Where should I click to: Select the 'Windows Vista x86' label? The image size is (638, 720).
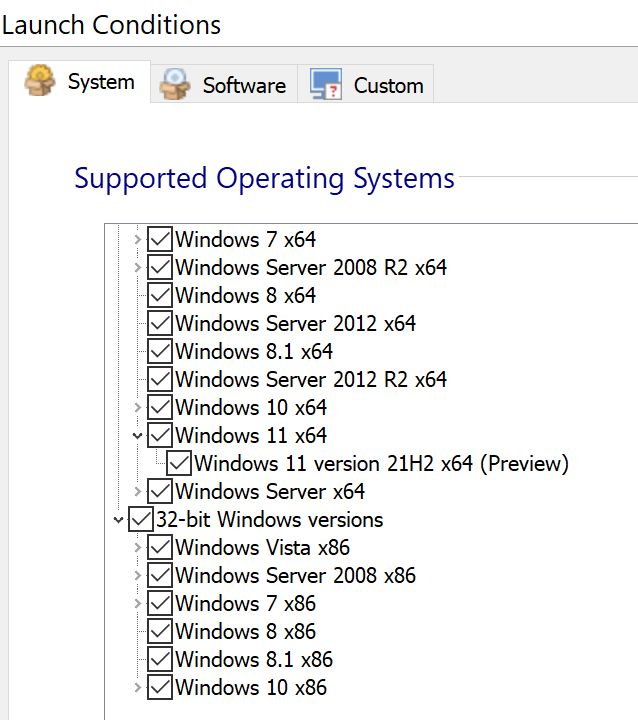point(263,547)
